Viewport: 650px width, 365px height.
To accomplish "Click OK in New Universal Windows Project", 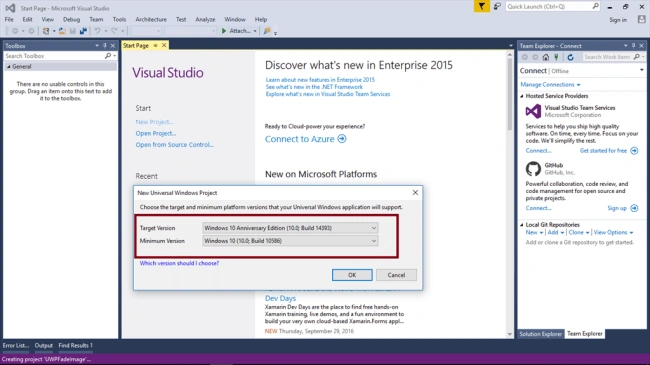I will (x=352, y=275).
